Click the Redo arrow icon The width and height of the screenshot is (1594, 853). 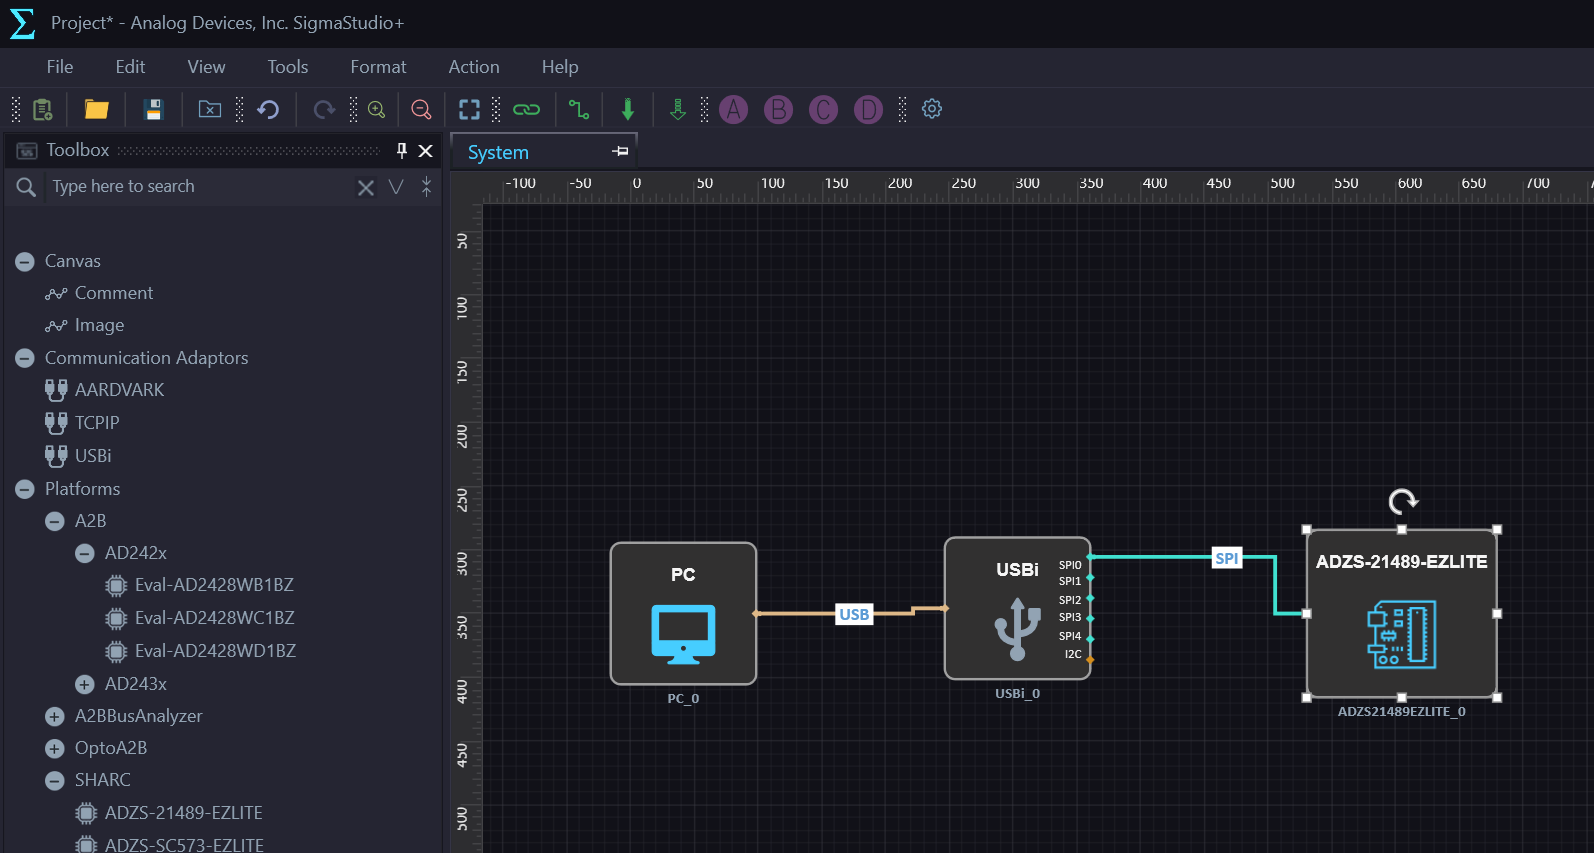pyautogui.click(x=324, y=109)
